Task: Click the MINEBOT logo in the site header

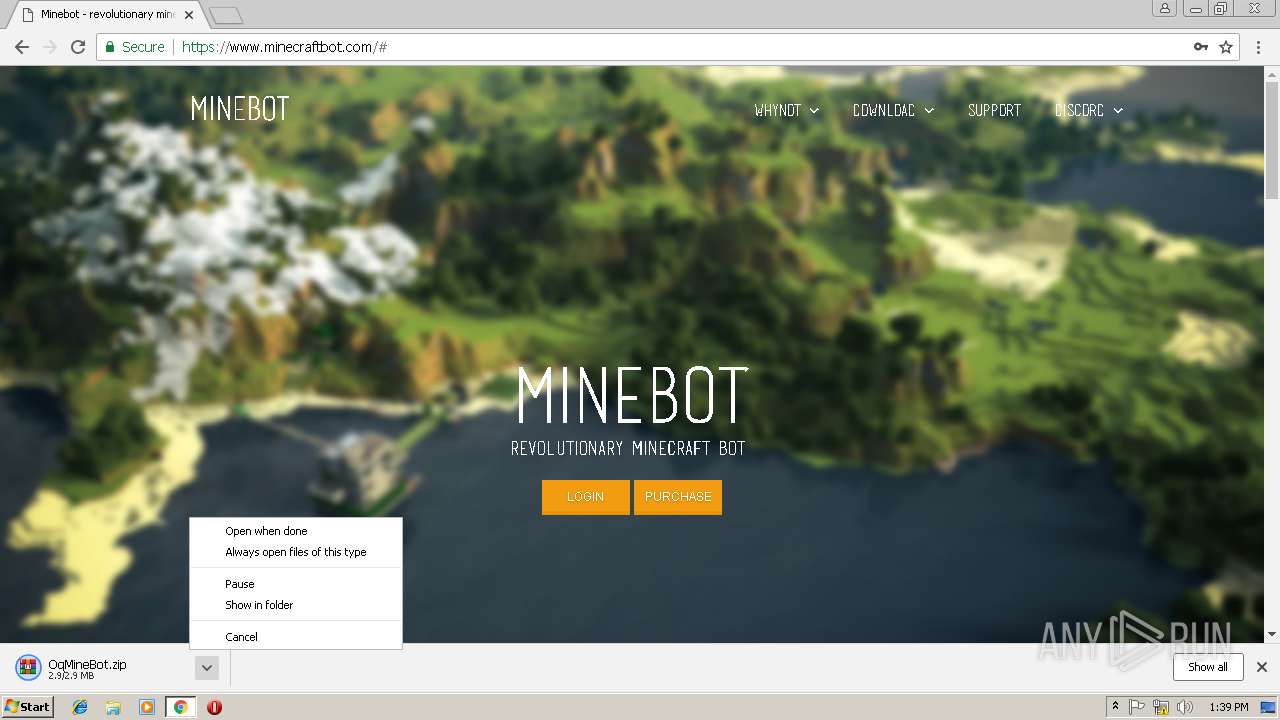Action: [240, 109]
